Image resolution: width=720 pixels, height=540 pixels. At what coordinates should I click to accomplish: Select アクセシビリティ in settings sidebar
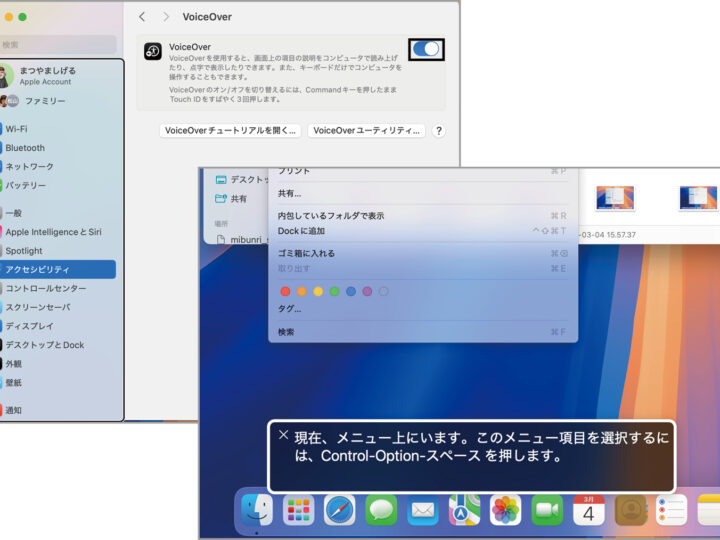pyautogui.click(x=58, y=270)
